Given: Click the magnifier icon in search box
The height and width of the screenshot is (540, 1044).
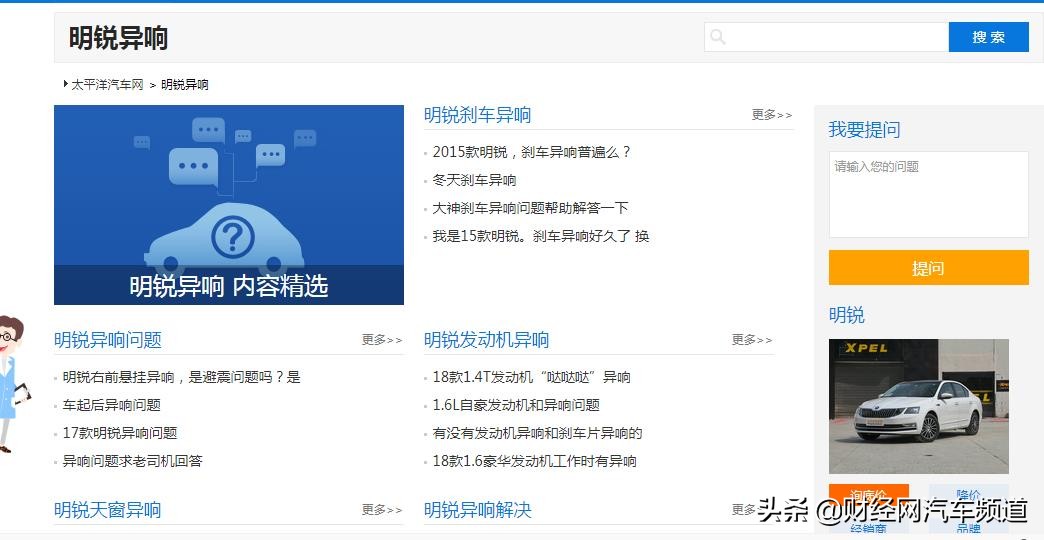Looking at the screenshot, I should coord(717,37).
